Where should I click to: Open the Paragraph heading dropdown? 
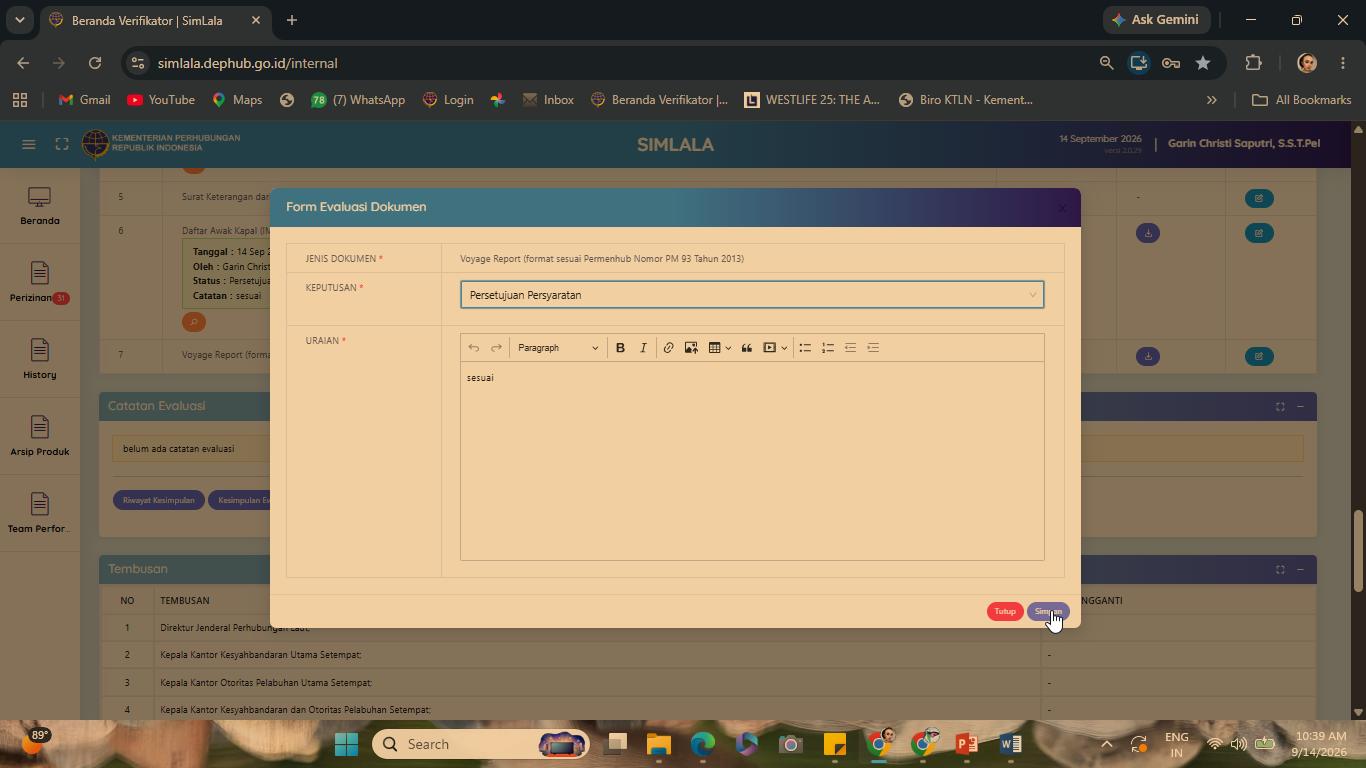coord(557,348)
